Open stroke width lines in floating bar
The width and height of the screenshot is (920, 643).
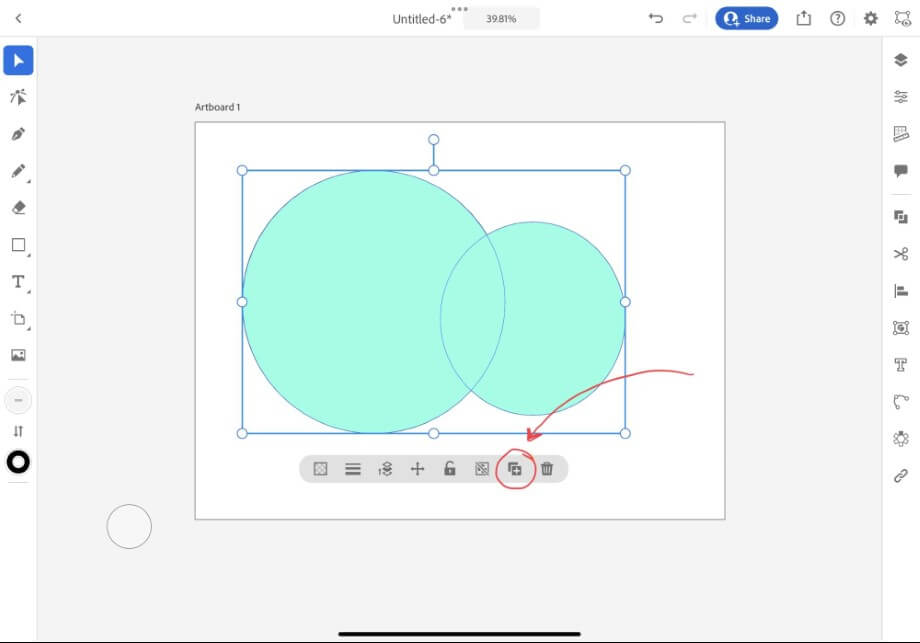[353, 469]
